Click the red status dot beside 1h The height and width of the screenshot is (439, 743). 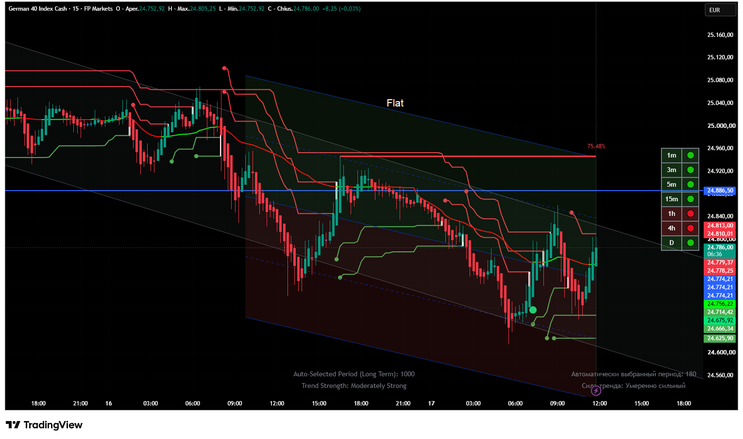tap(690, 214)
